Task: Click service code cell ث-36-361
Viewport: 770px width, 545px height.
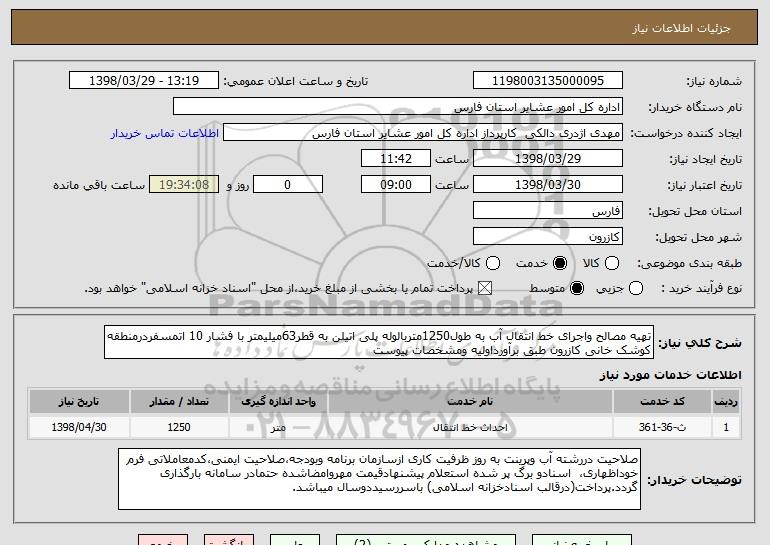Action: tap(662, 427)
